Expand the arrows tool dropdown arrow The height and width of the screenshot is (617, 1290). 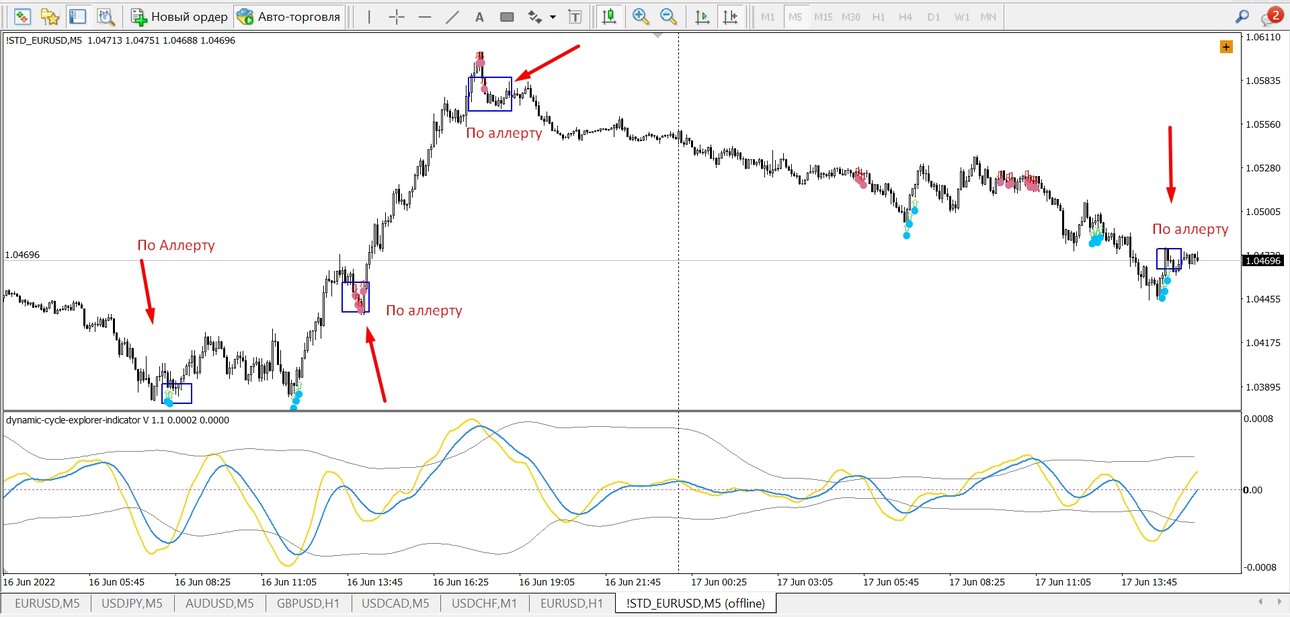(552, 17)
